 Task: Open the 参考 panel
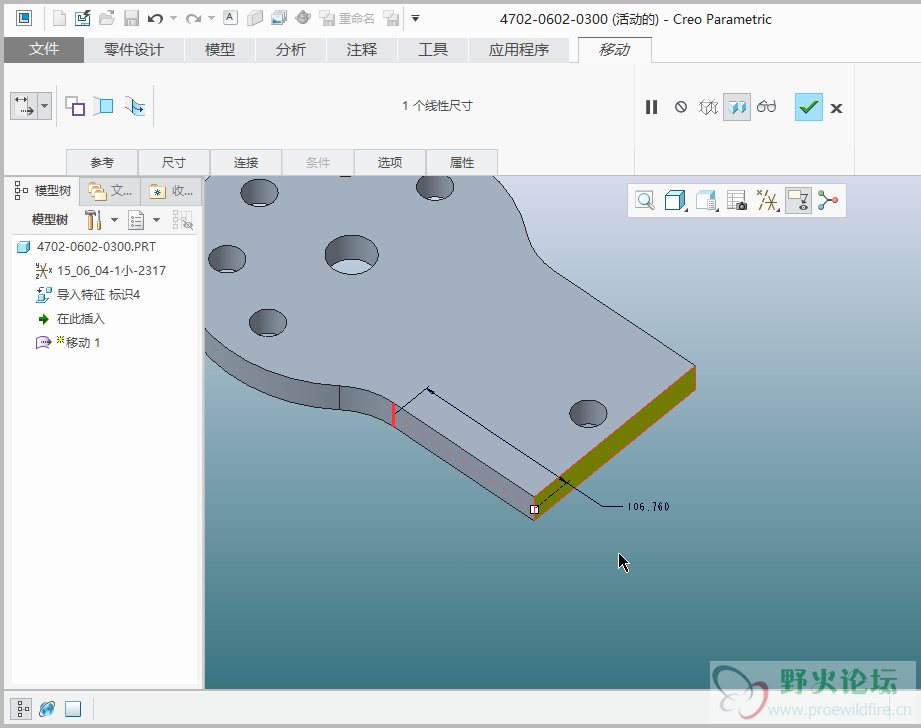click(x=102, y=162)
